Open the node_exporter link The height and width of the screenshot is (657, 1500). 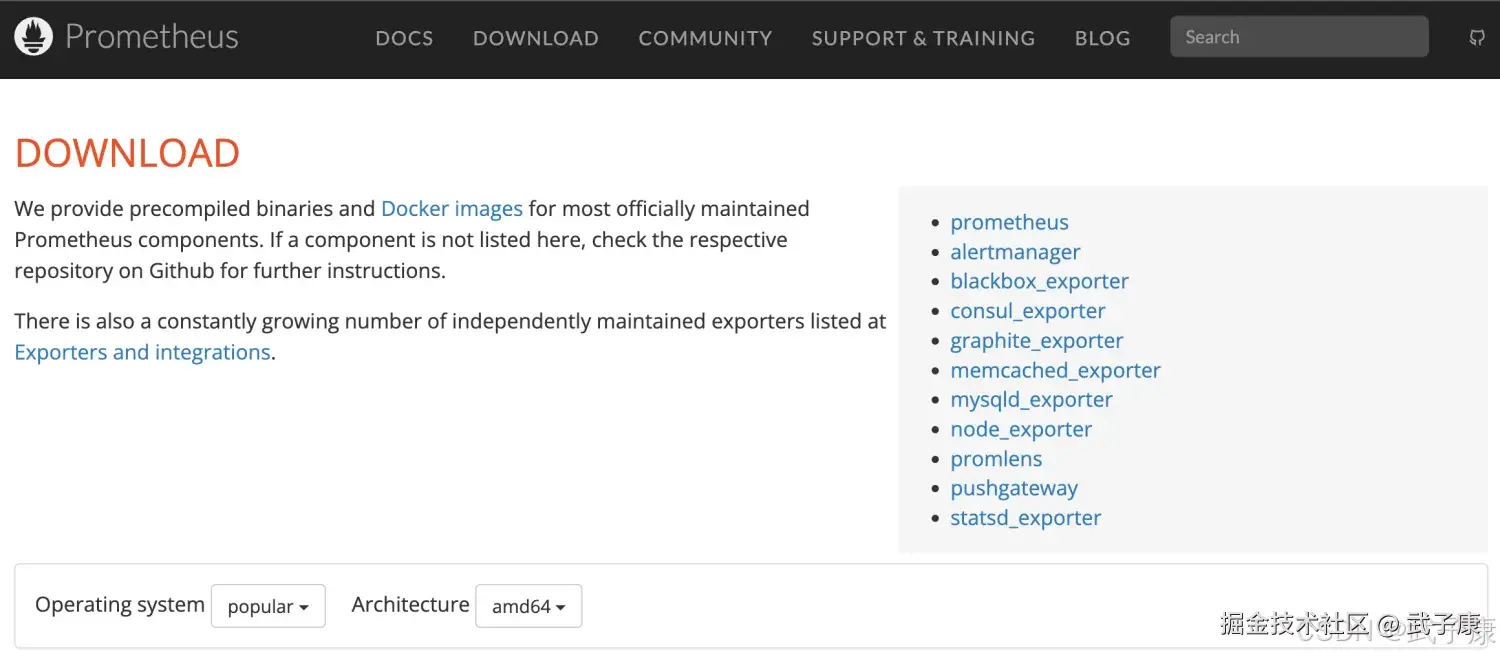click(1021, 429)
